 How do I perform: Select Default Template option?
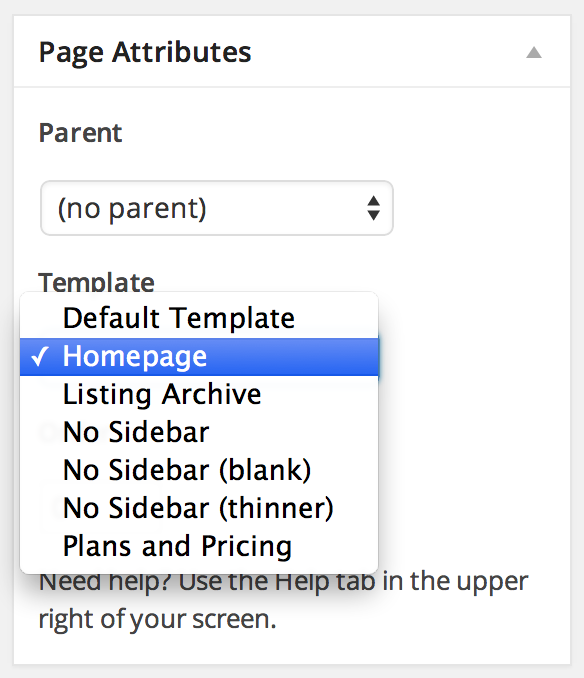click(x=199, y=318)
